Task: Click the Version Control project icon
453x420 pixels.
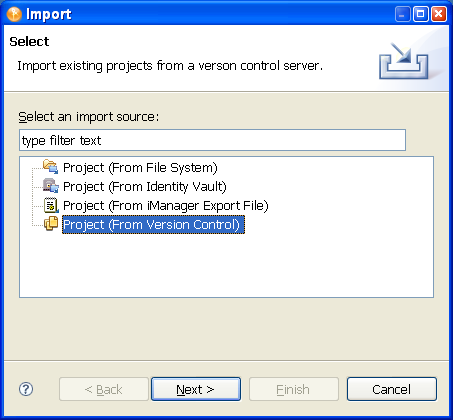Action: coord(51,223)
